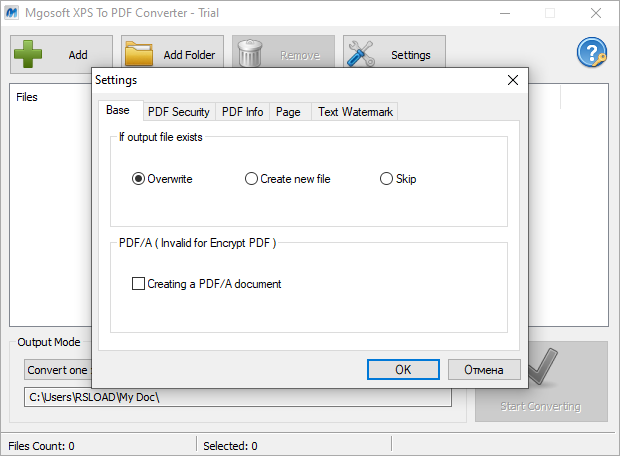The height and width of the screenshot is (456, 620).
Task: Select the Overwrite radio option
Action: point(139,179)
